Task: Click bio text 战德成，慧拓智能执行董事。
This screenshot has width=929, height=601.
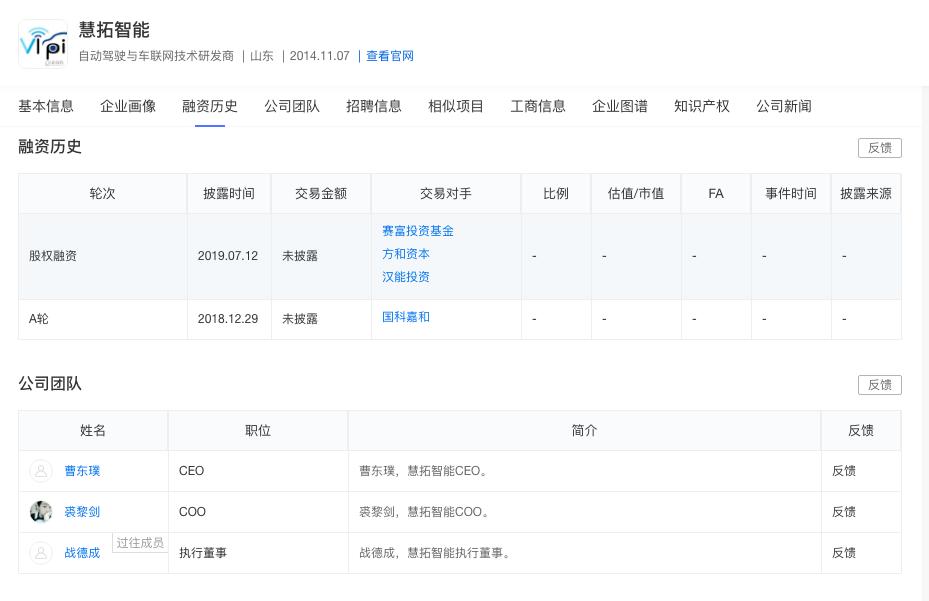Action: point(435,553)
